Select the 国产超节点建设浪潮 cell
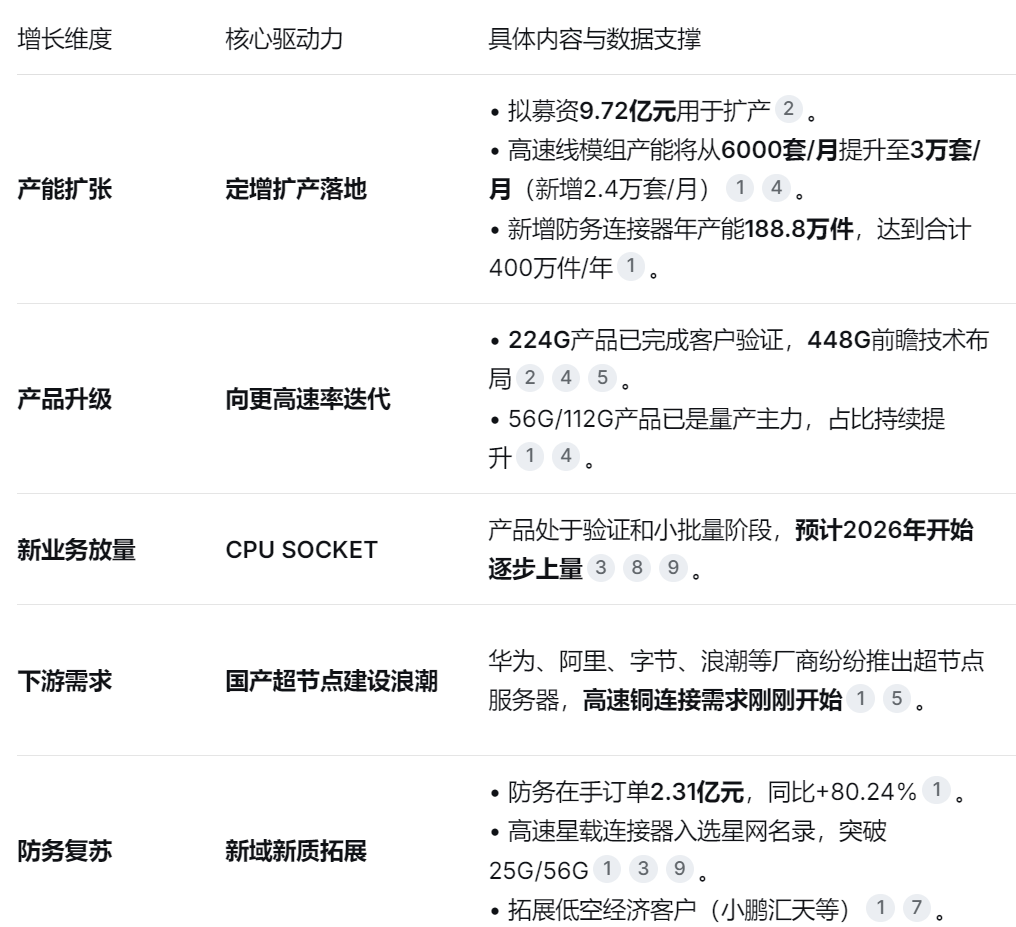1016x927 pixels. (x=331, y=681)
